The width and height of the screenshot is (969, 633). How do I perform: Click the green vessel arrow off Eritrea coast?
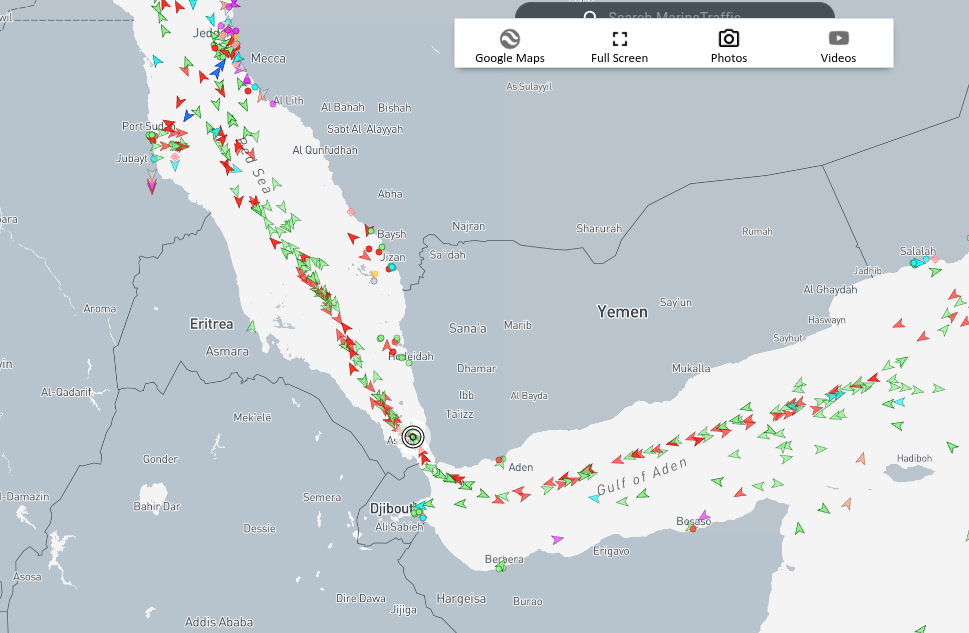click(251, 326)
